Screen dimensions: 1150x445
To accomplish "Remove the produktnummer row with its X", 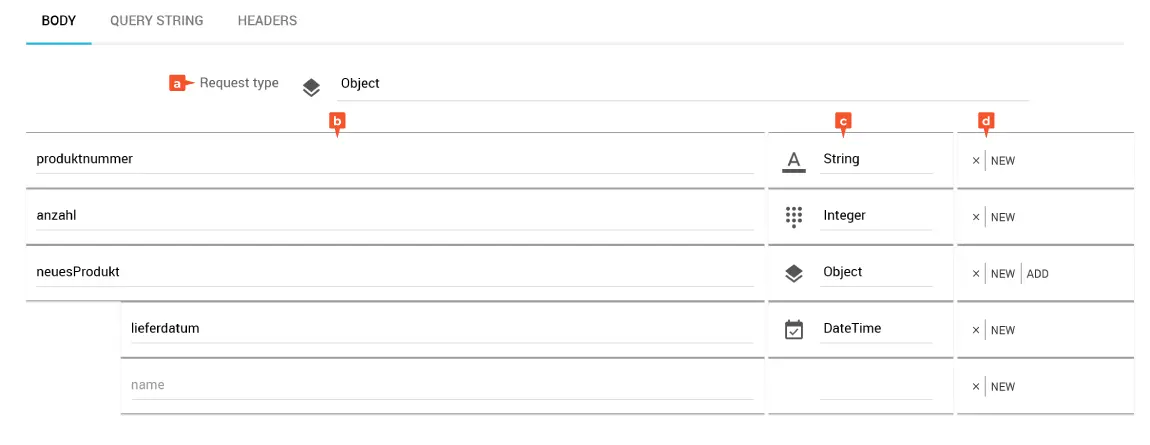I will [976, 161].
